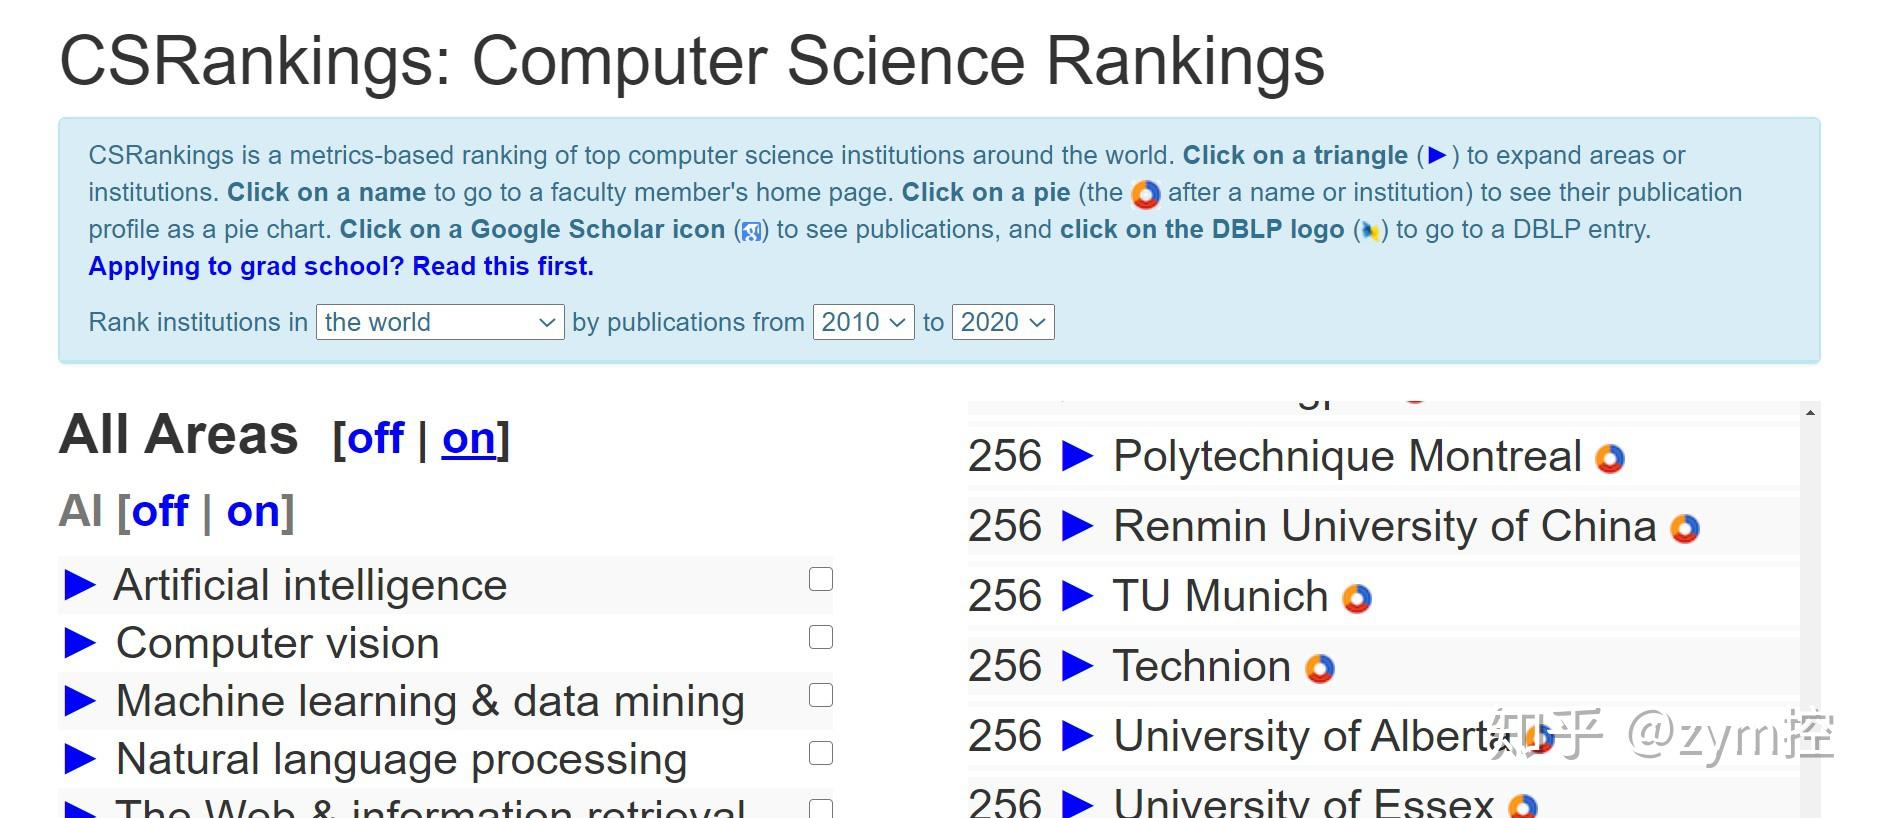Expand the University of Alberta triangle

click(1077, 736)
